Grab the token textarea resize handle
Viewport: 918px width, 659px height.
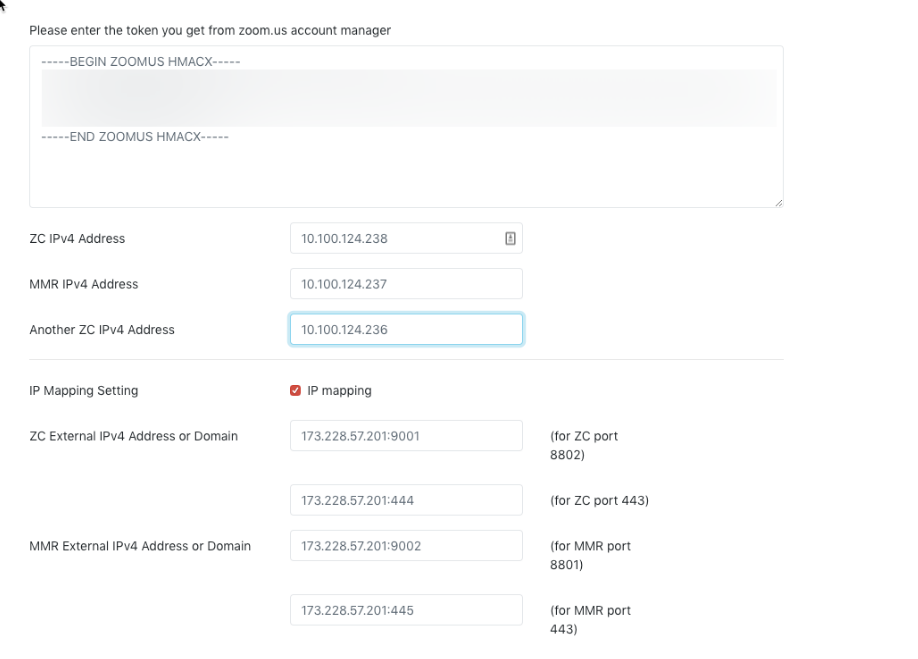(778, 202)
